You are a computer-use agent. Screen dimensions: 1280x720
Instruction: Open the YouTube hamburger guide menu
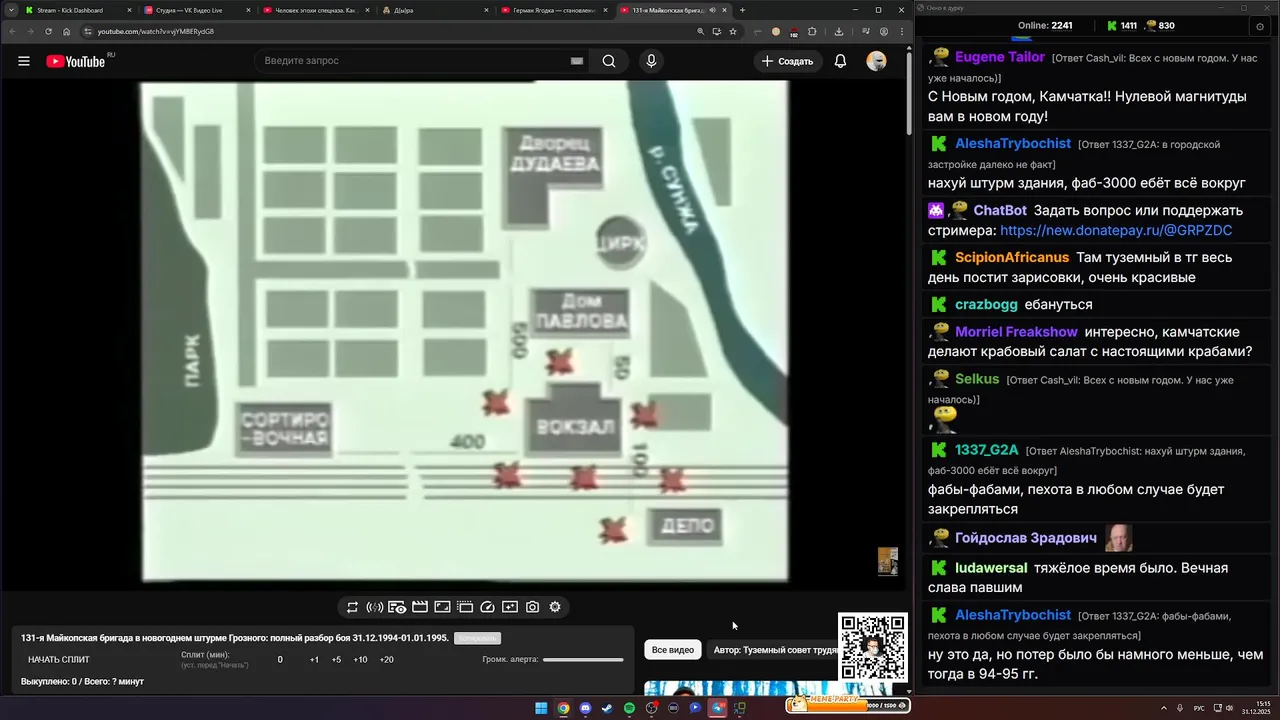pos(24,61)
